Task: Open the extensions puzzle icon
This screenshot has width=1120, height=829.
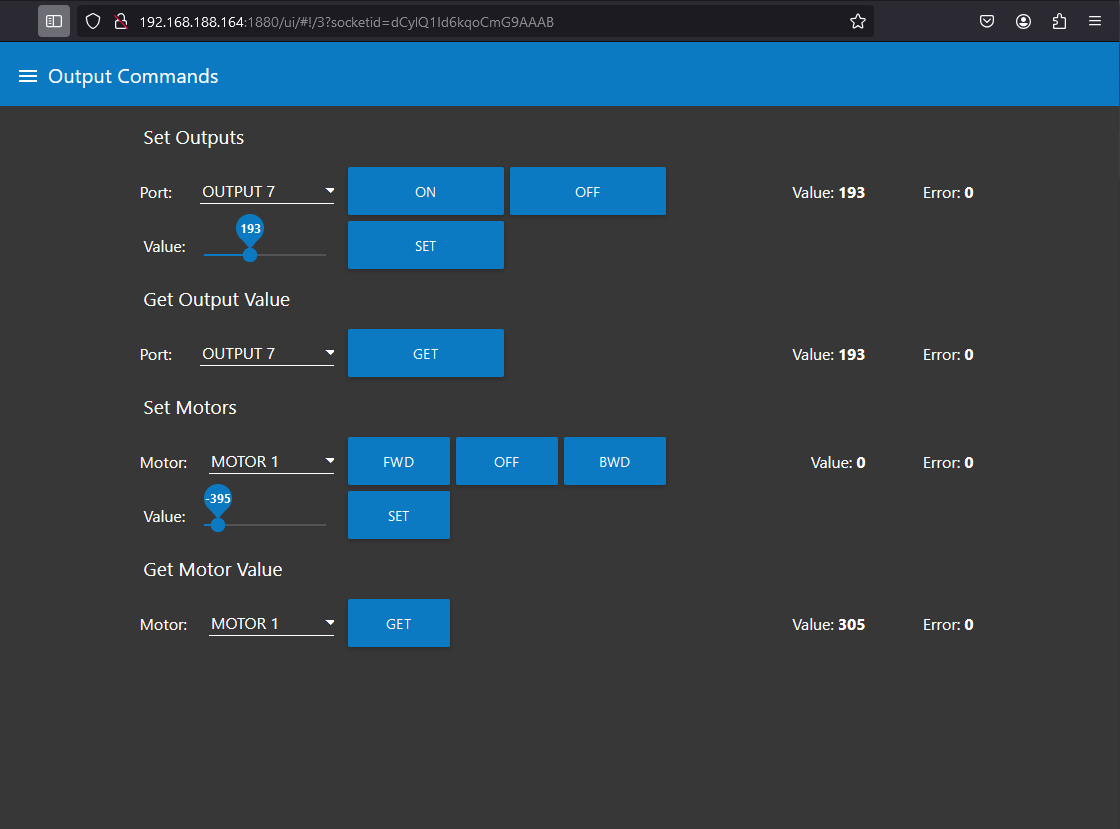Action: 1059,21
